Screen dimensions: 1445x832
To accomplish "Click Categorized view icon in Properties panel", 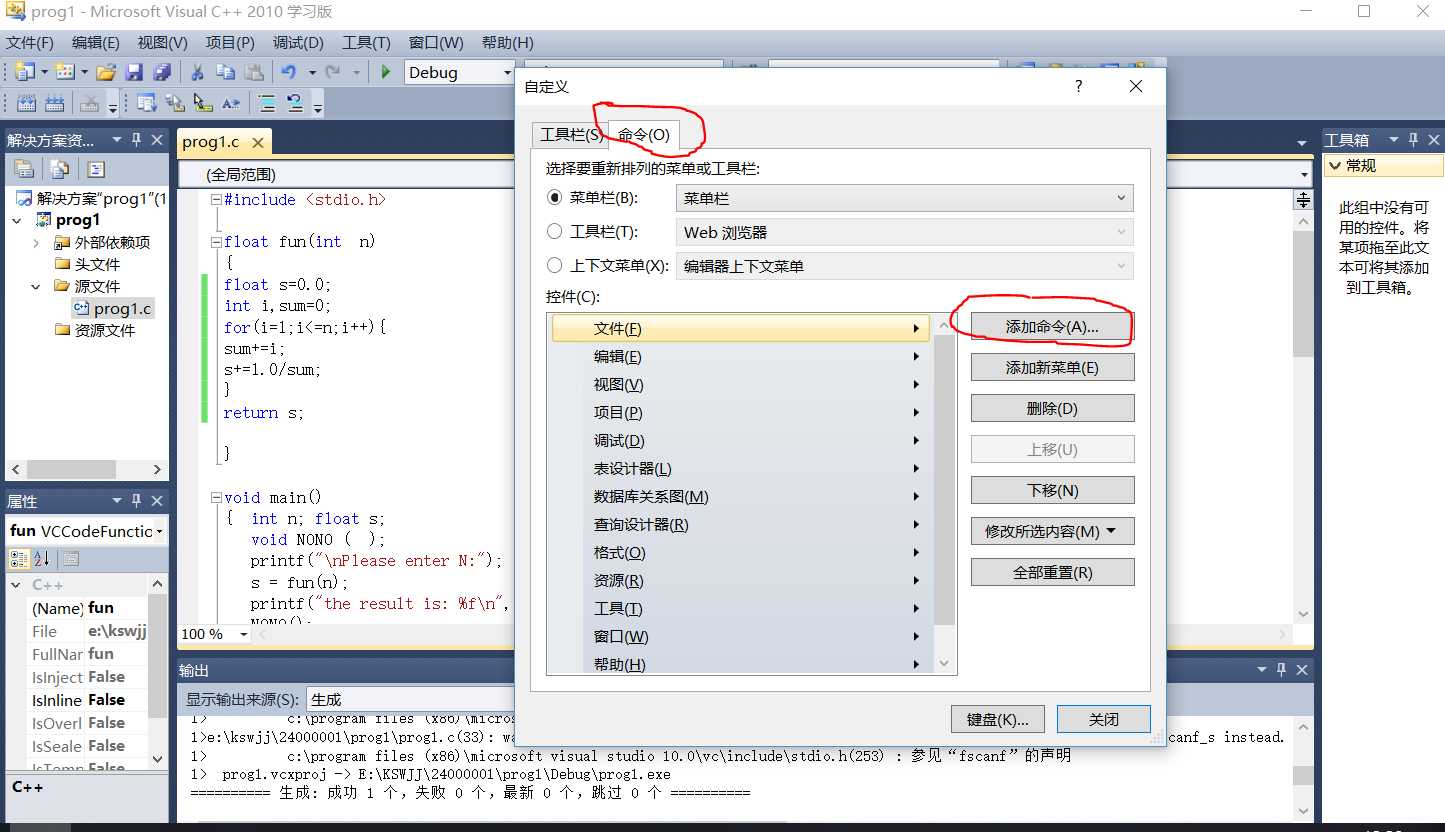I will (x=19, y=559).
